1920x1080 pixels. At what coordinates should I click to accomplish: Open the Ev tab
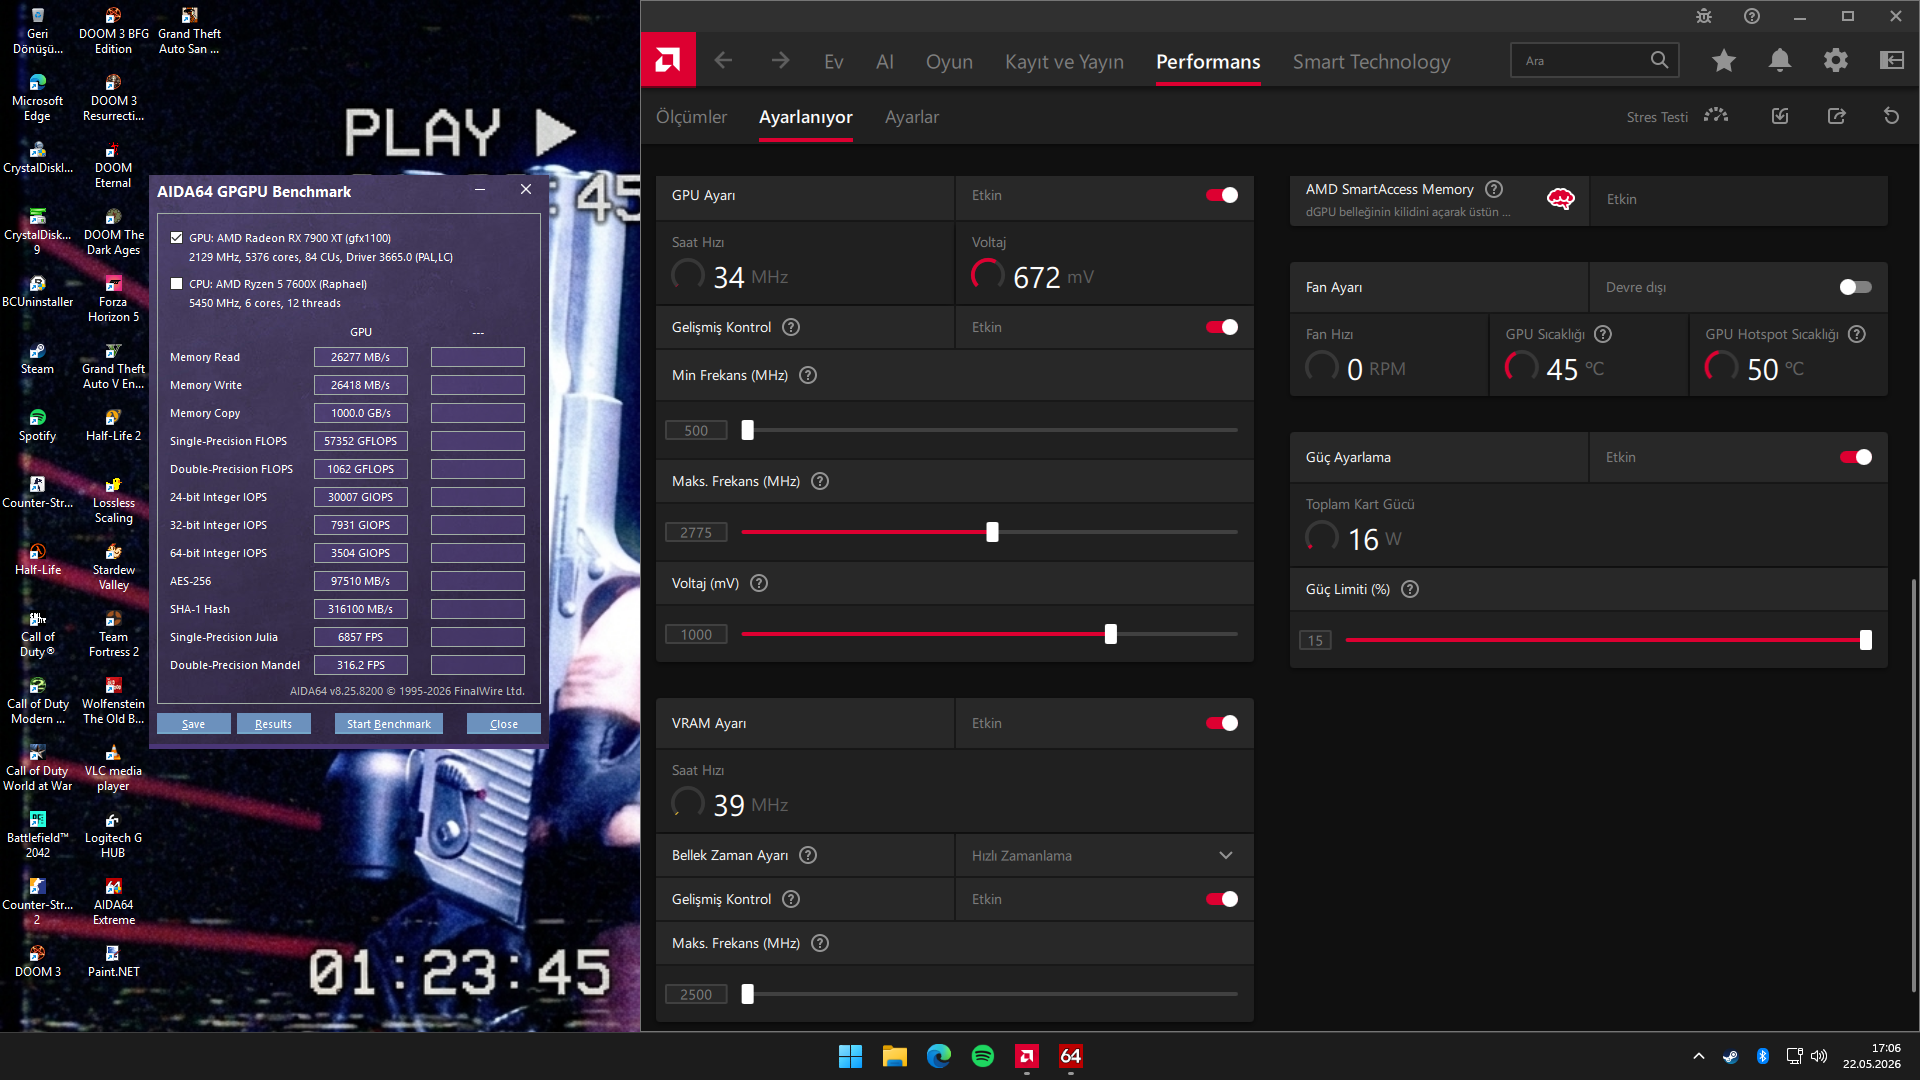click(x=834, y=62)
